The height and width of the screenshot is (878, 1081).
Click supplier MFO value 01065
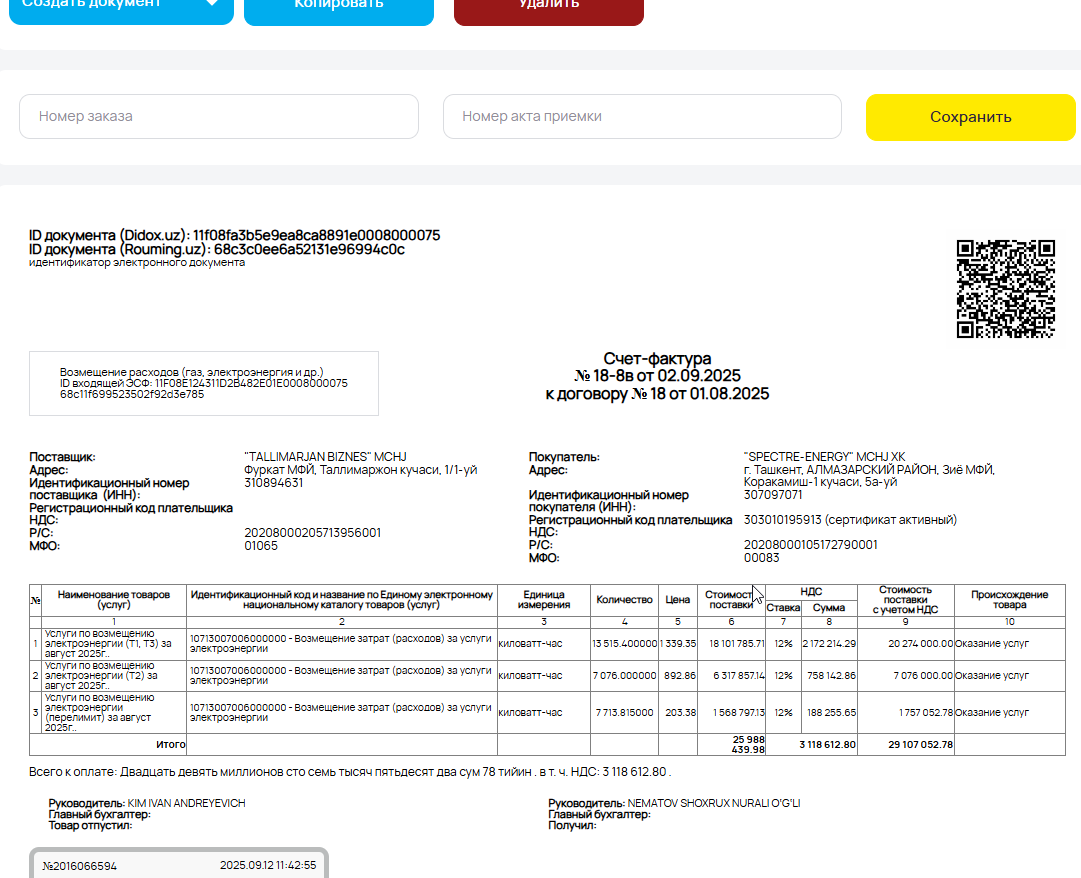coord(261,546)
